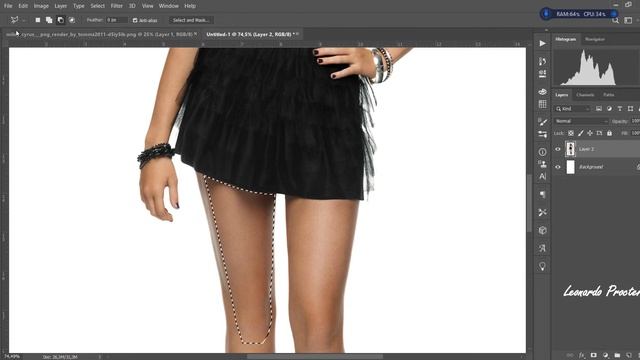This screenshot has width=640, height=360.
Task: Hide the Background layer eye icon
Action: [x=558, y=167]
